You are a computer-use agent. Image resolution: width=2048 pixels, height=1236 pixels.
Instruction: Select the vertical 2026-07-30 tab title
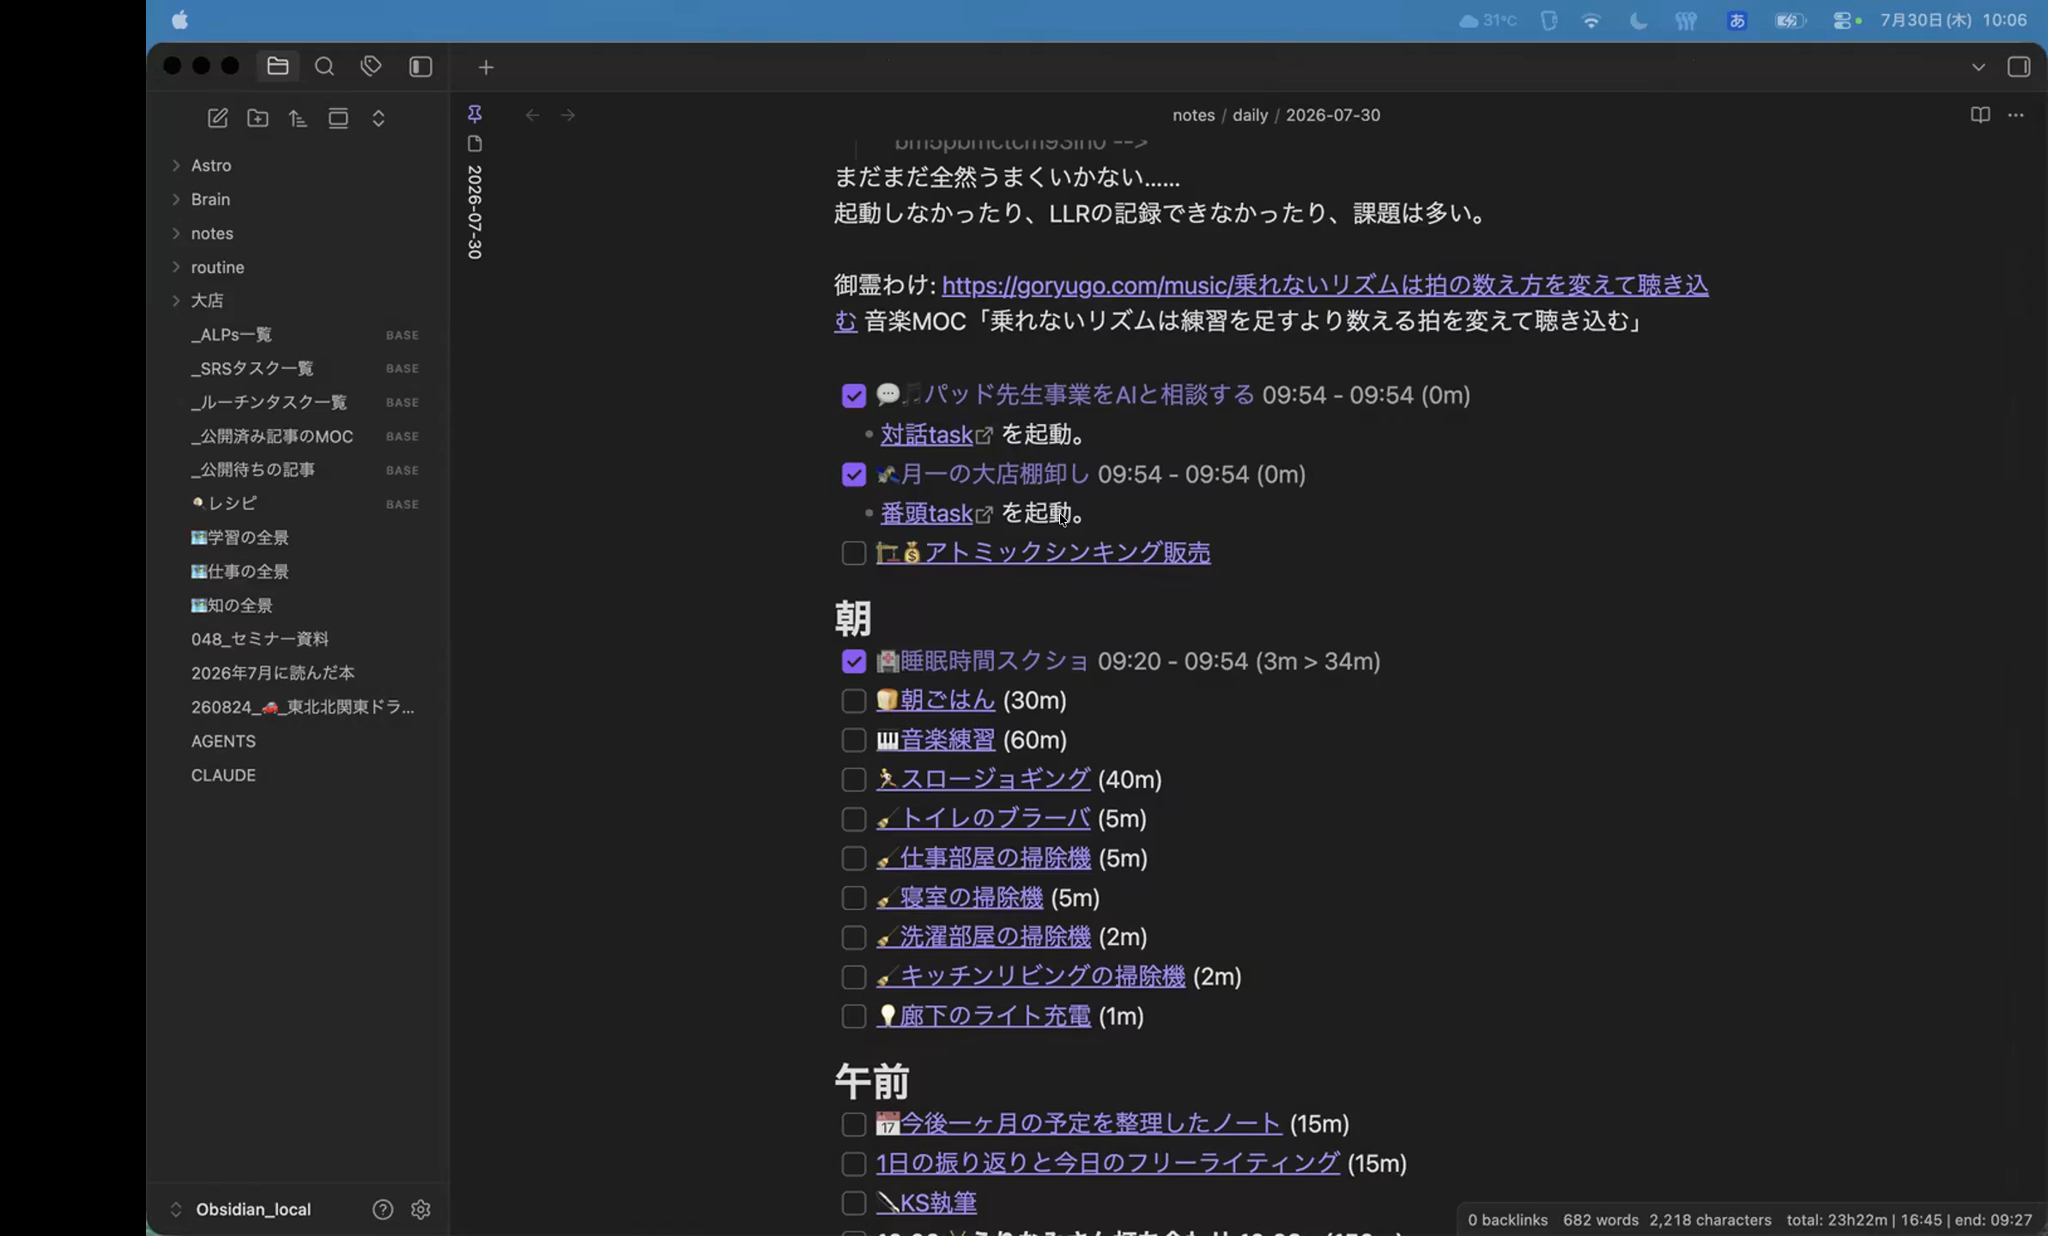point(475,212)
